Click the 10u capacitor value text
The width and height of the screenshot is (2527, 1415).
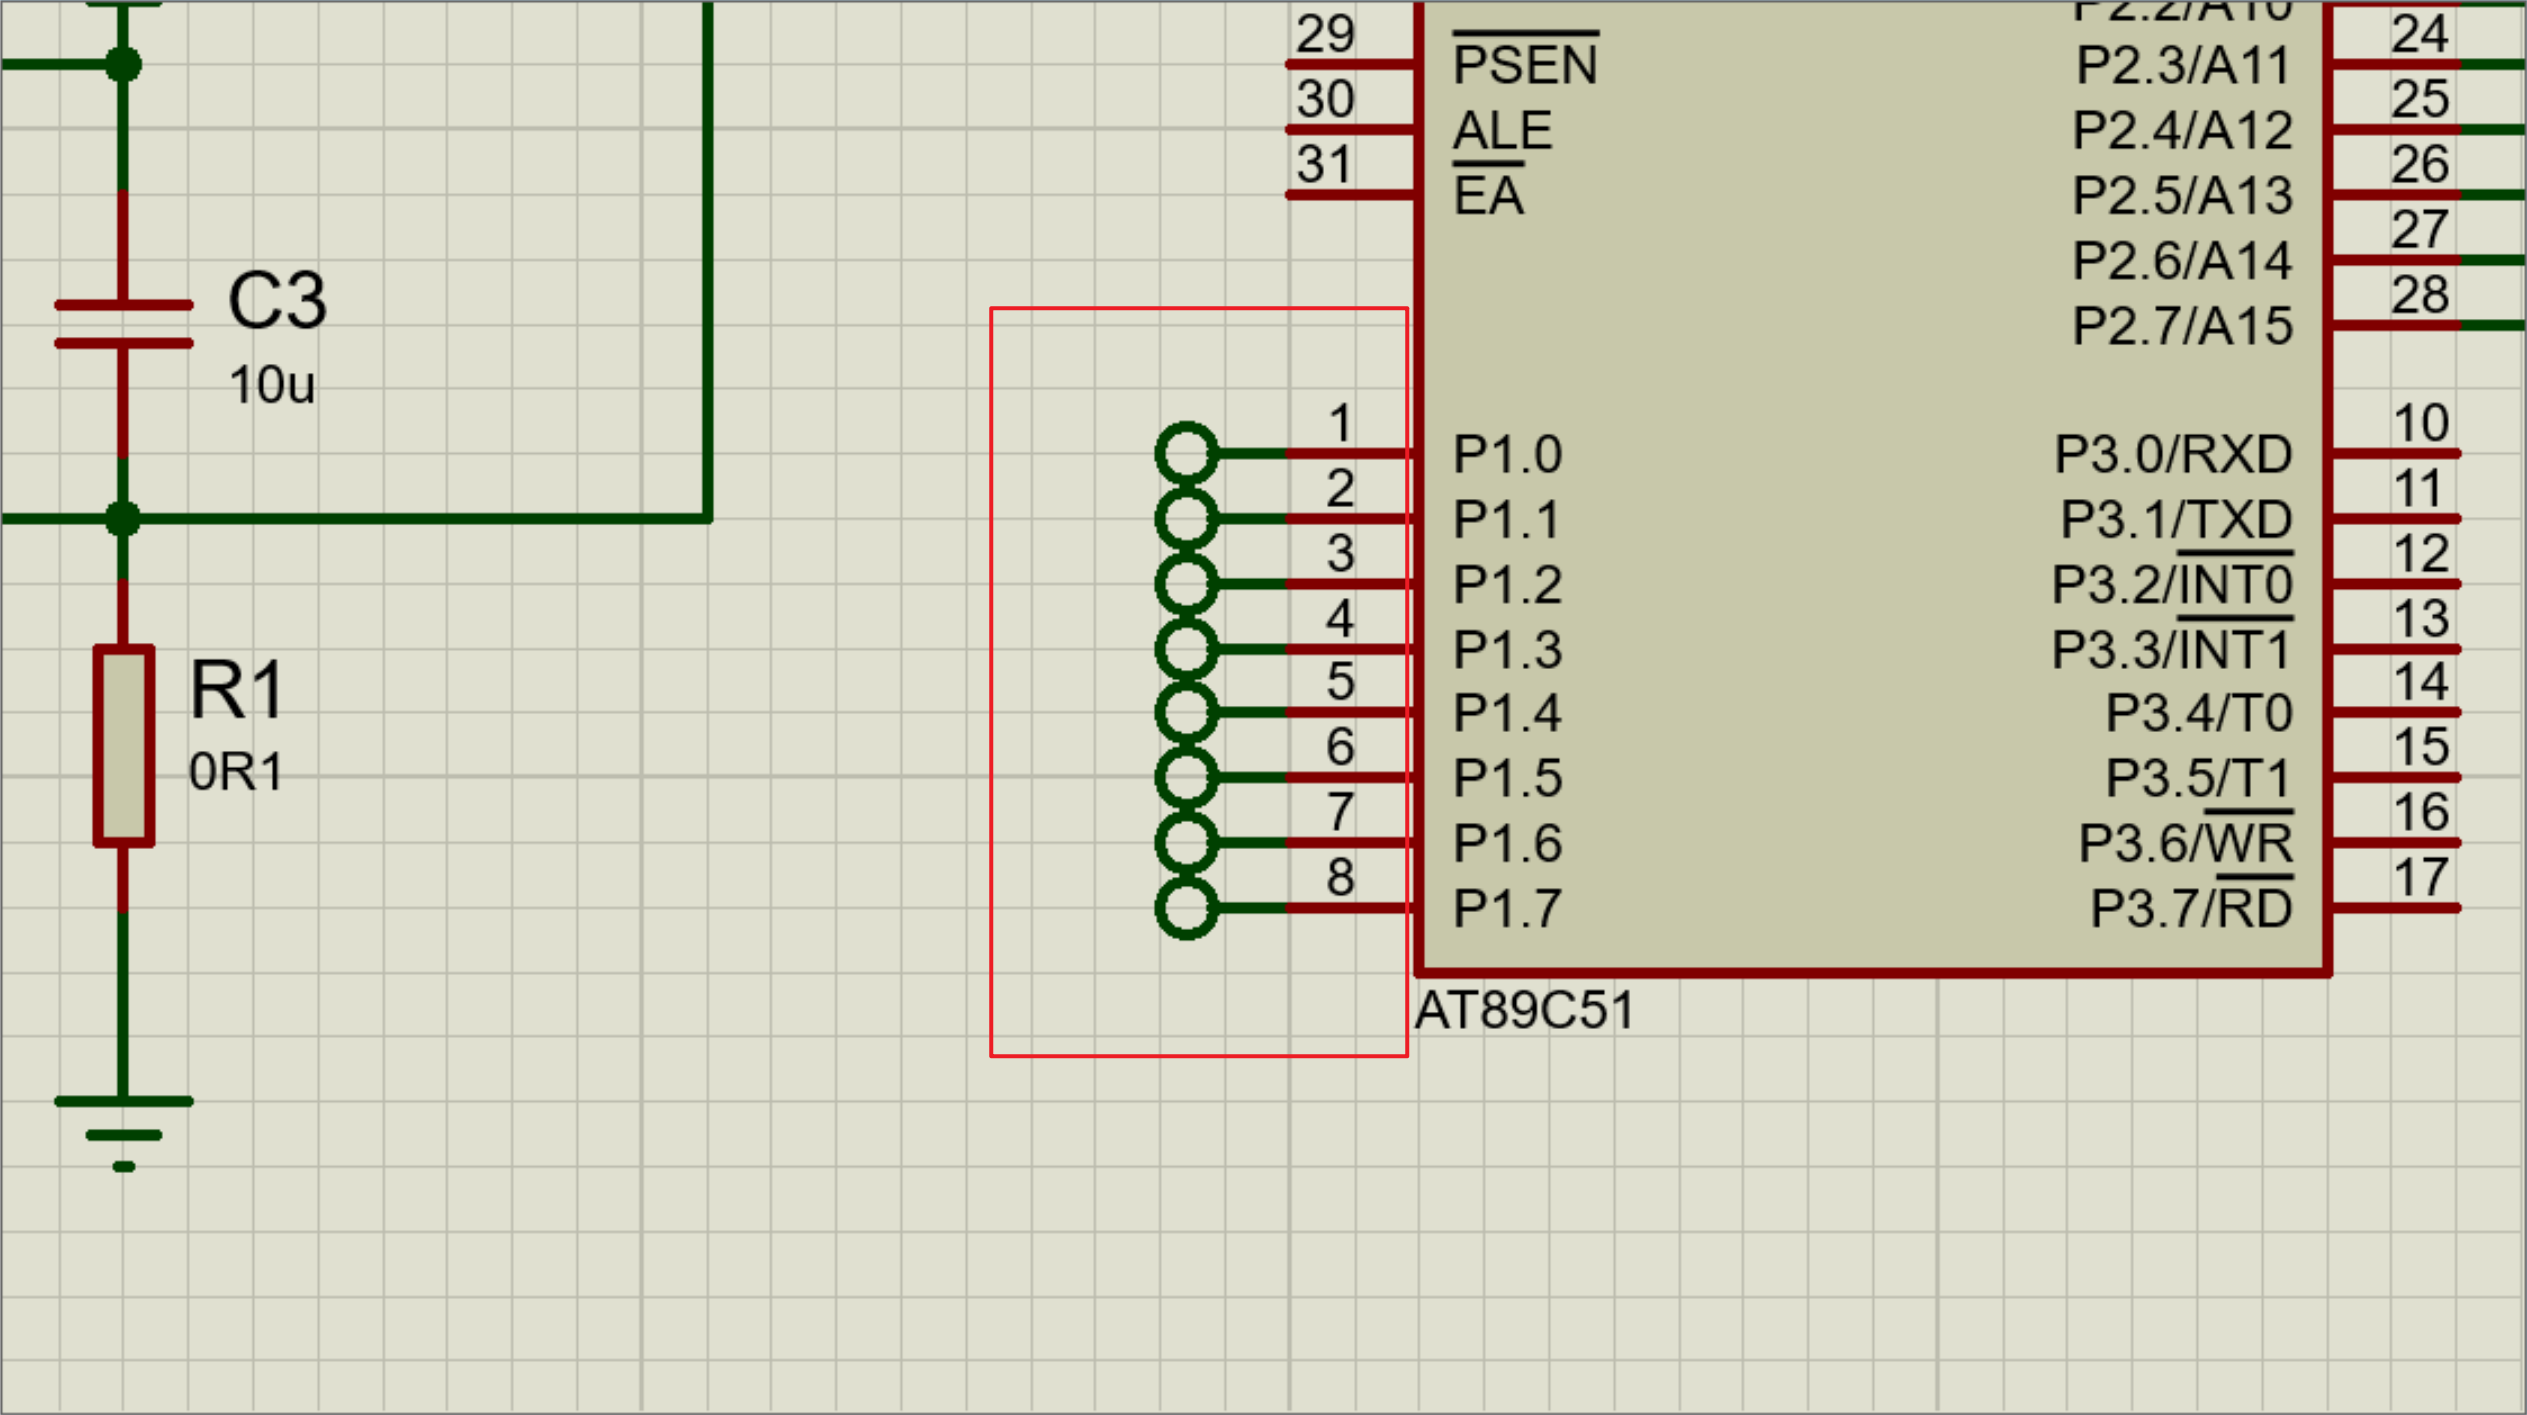(x=271, y=385)
